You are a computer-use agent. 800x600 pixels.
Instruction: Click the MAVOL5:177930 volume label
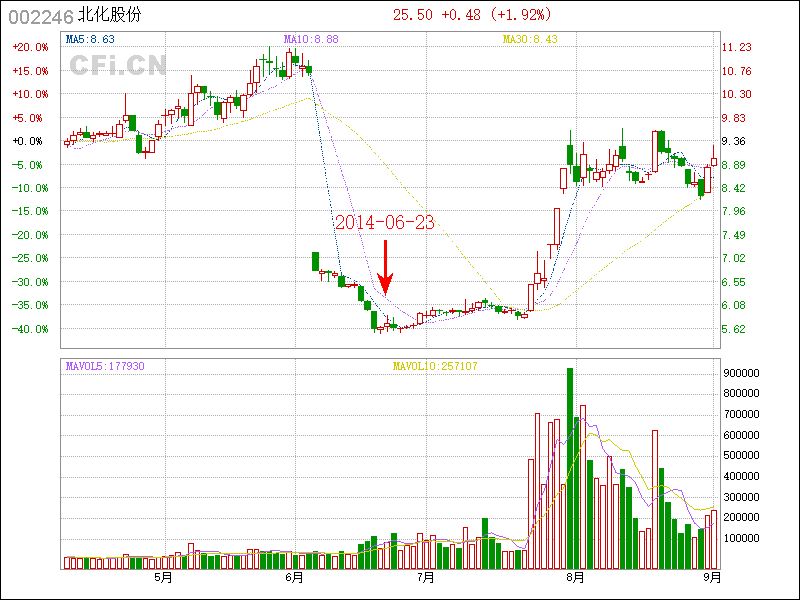click(x=105, y=366)
